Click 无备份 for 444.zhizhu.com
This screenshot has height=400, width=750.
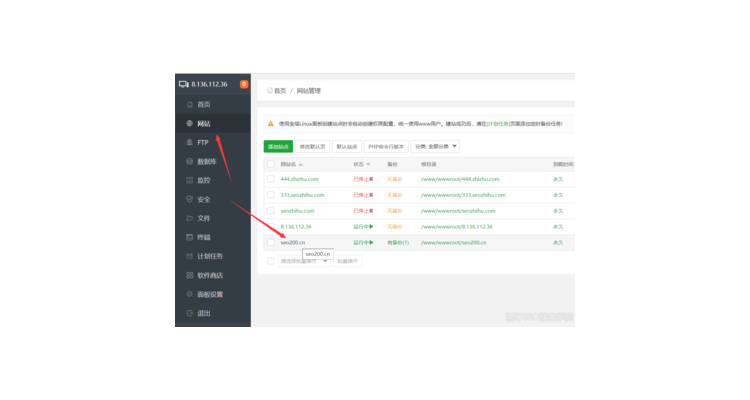[x=395, y=179]
